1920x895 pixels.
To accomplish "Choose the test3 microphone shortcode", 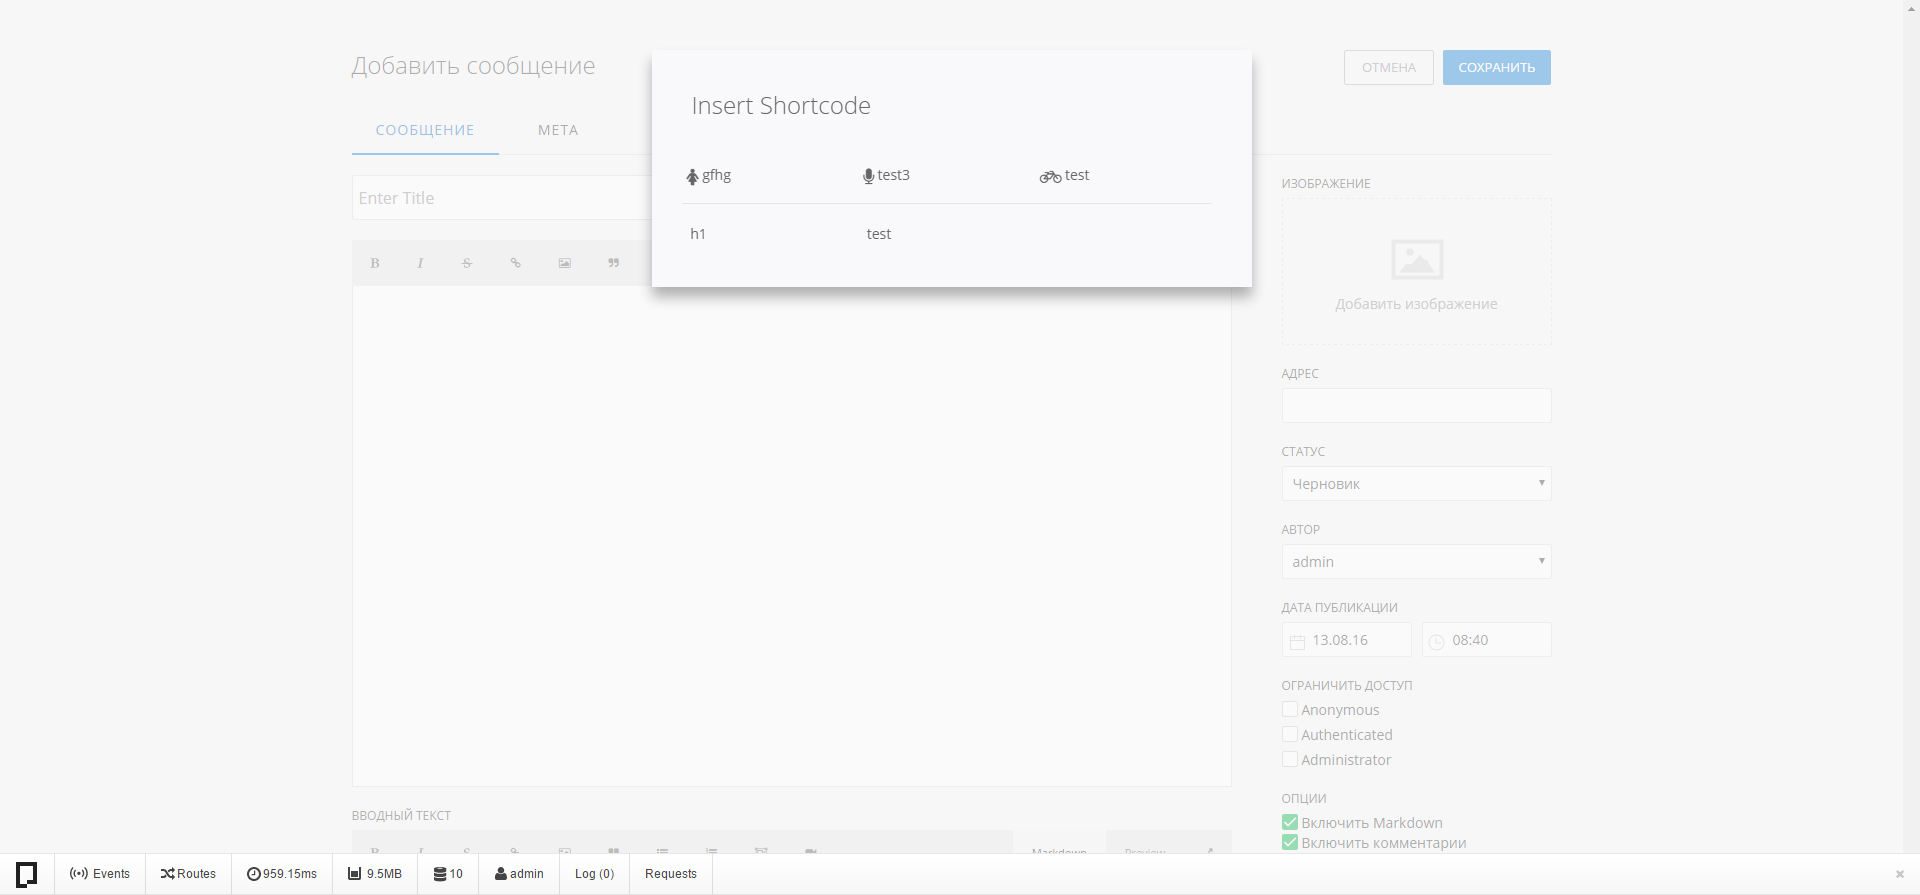I will point(886,175).
